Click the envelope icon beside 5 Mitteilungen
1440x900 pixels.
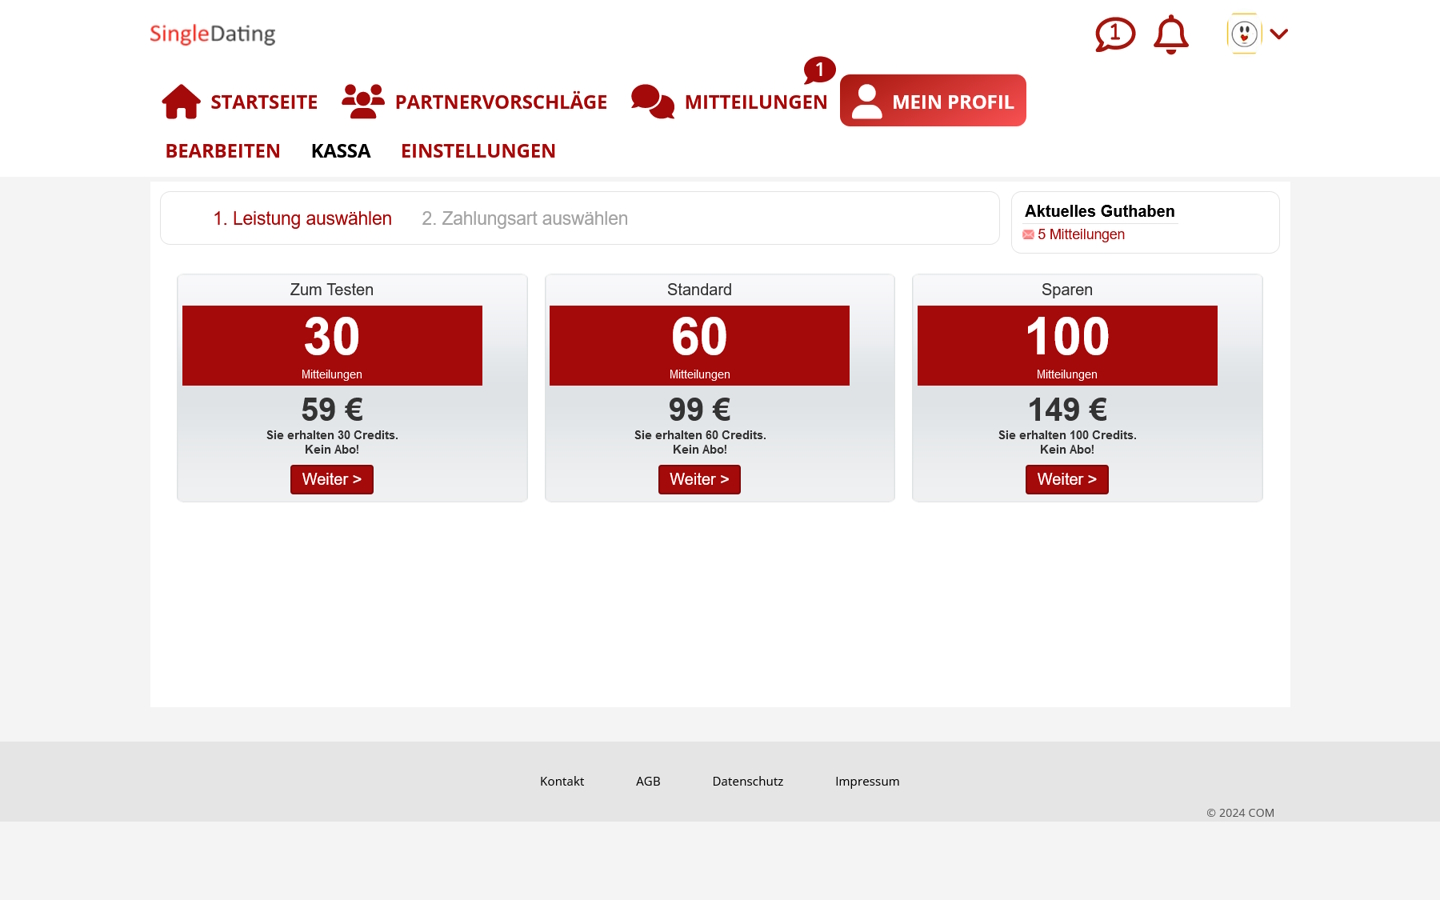1028,234
